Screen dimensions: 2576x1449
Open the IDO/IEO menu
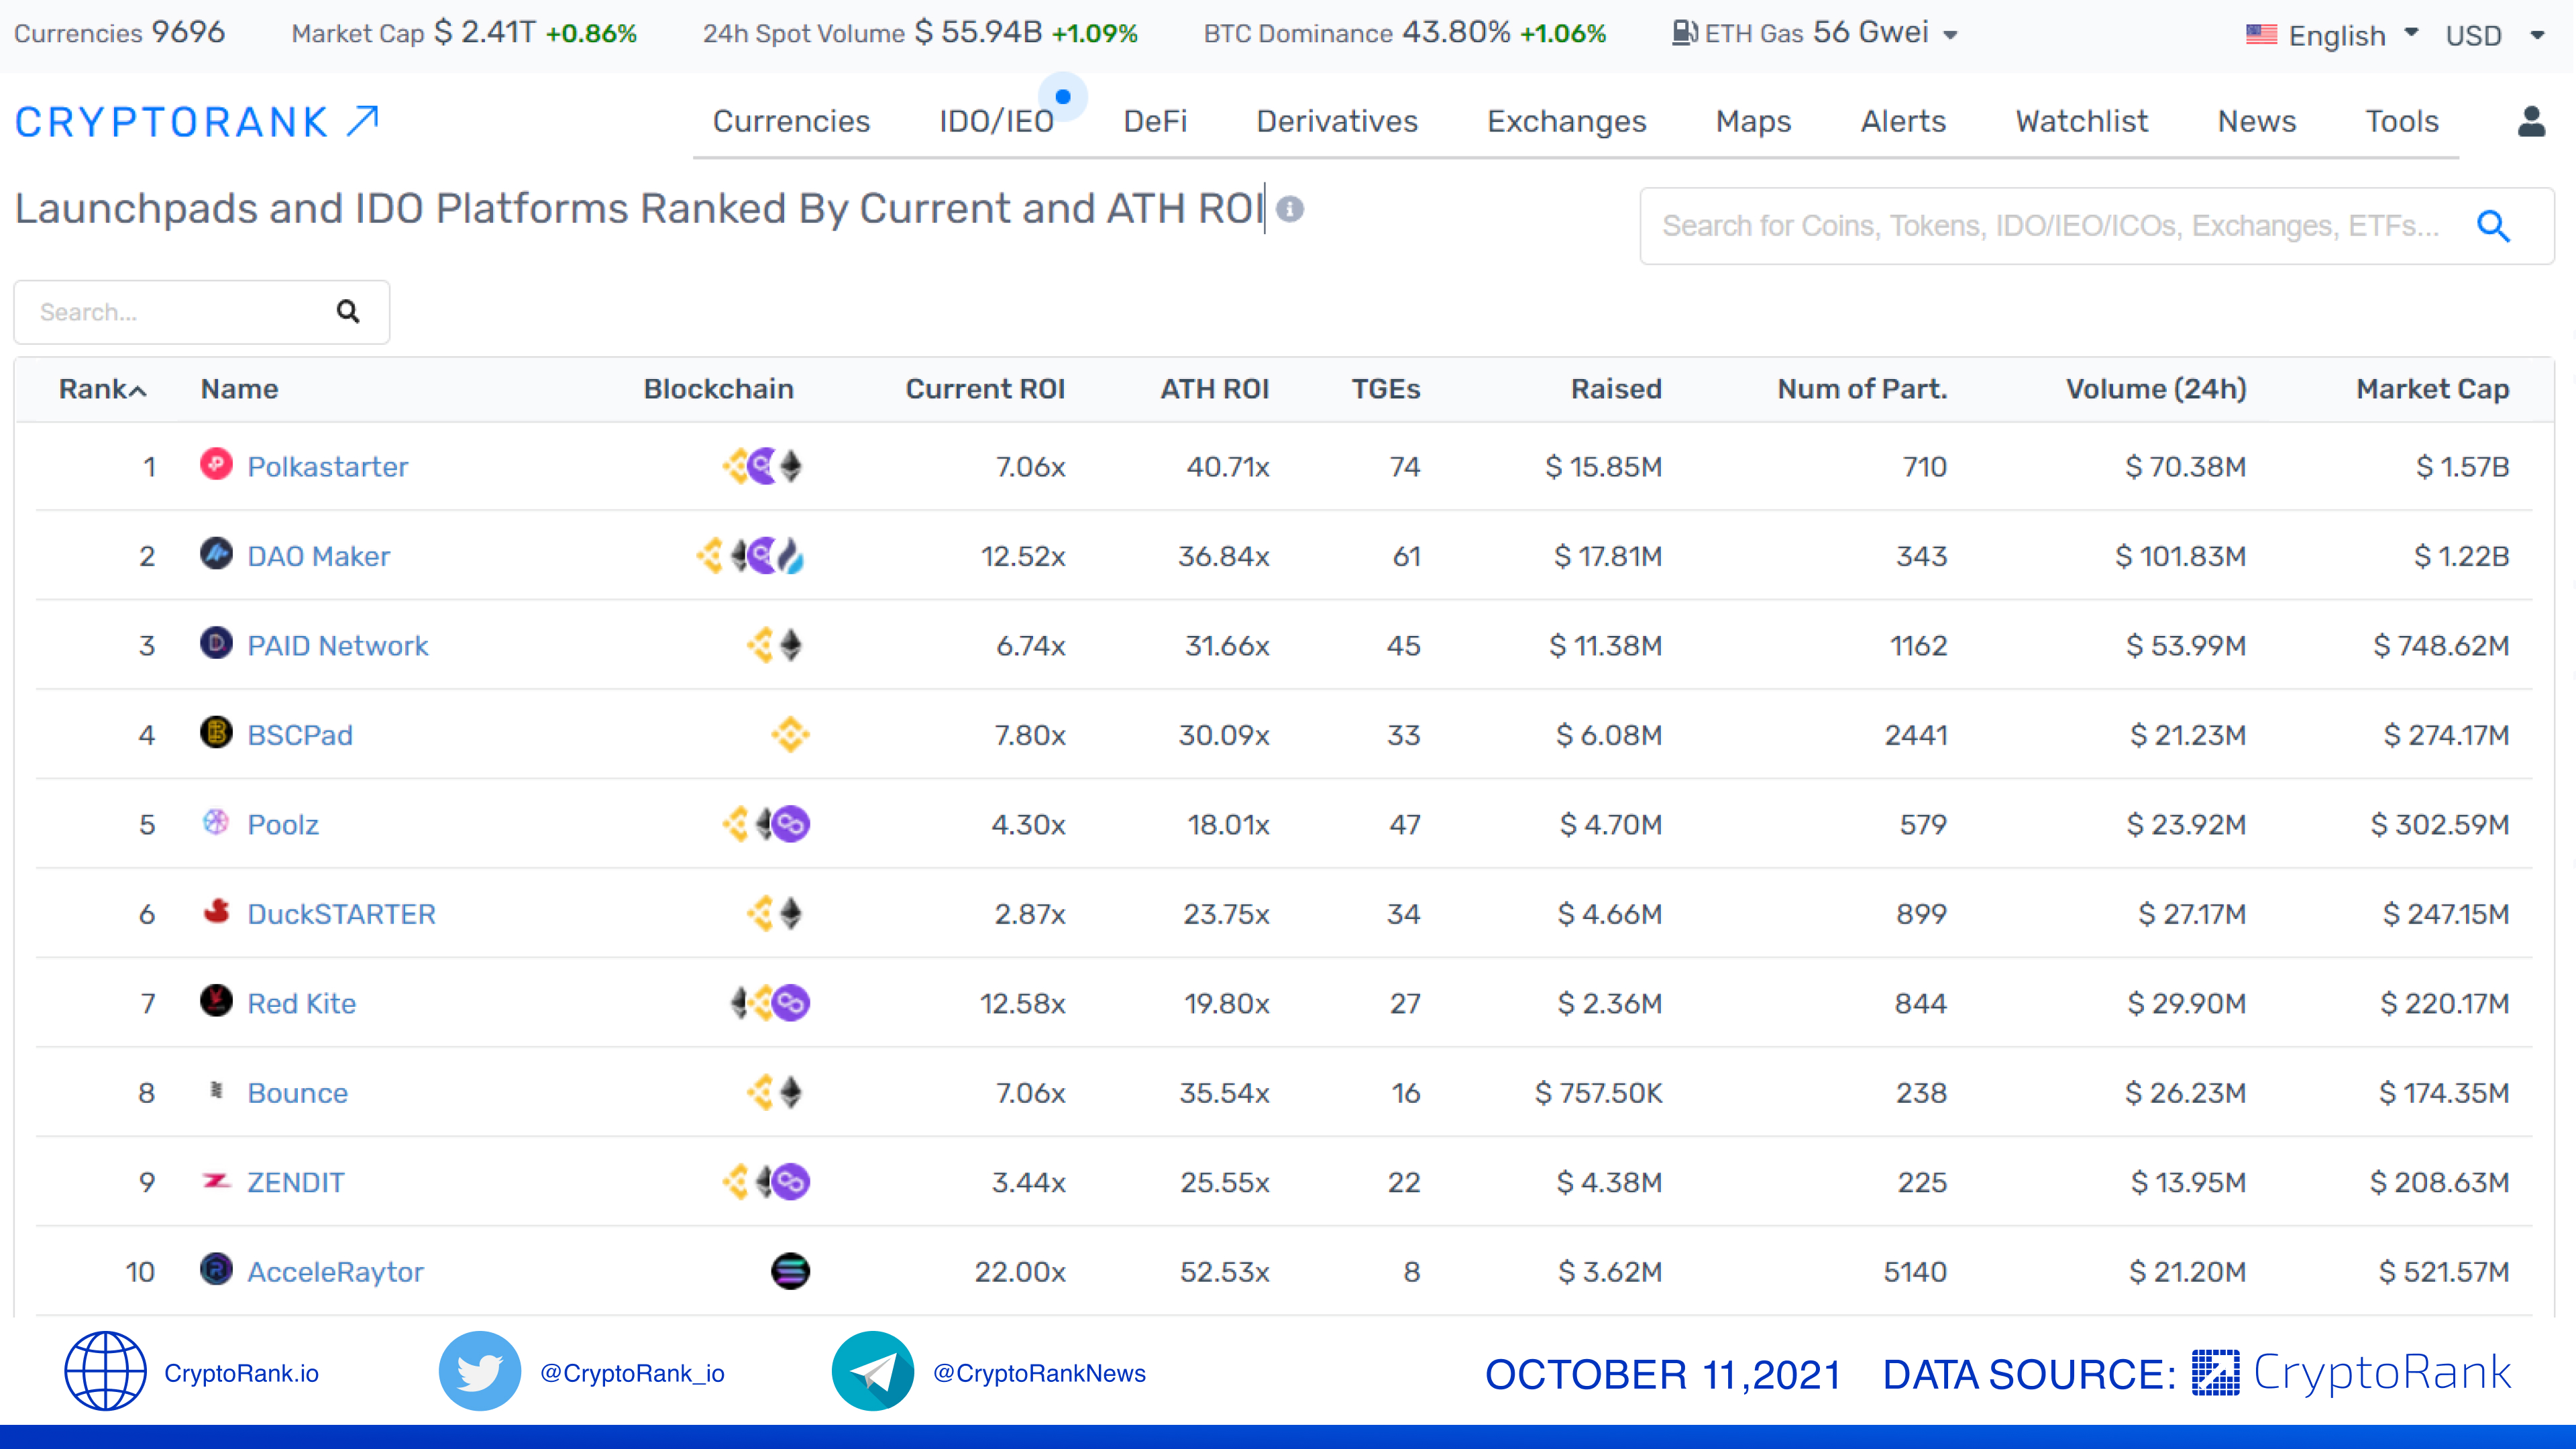tap(996, 121)
